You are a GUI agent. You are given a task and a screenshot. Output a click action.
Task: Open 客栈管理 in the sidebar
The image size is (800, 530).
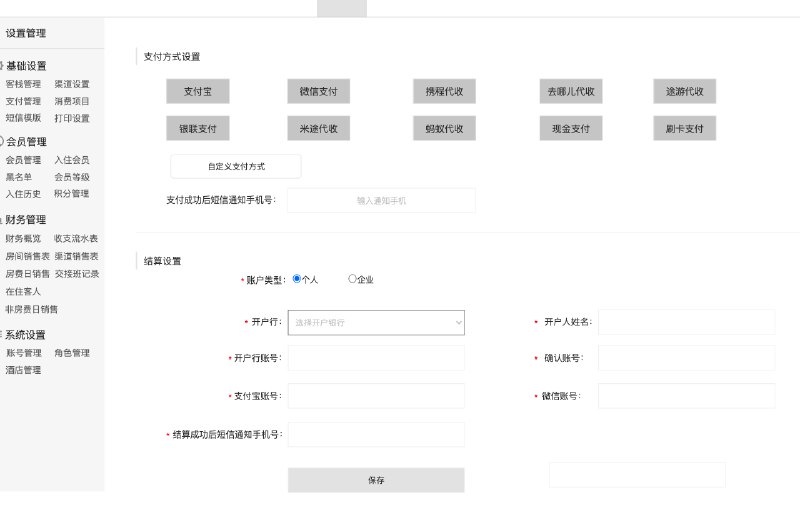23,84
